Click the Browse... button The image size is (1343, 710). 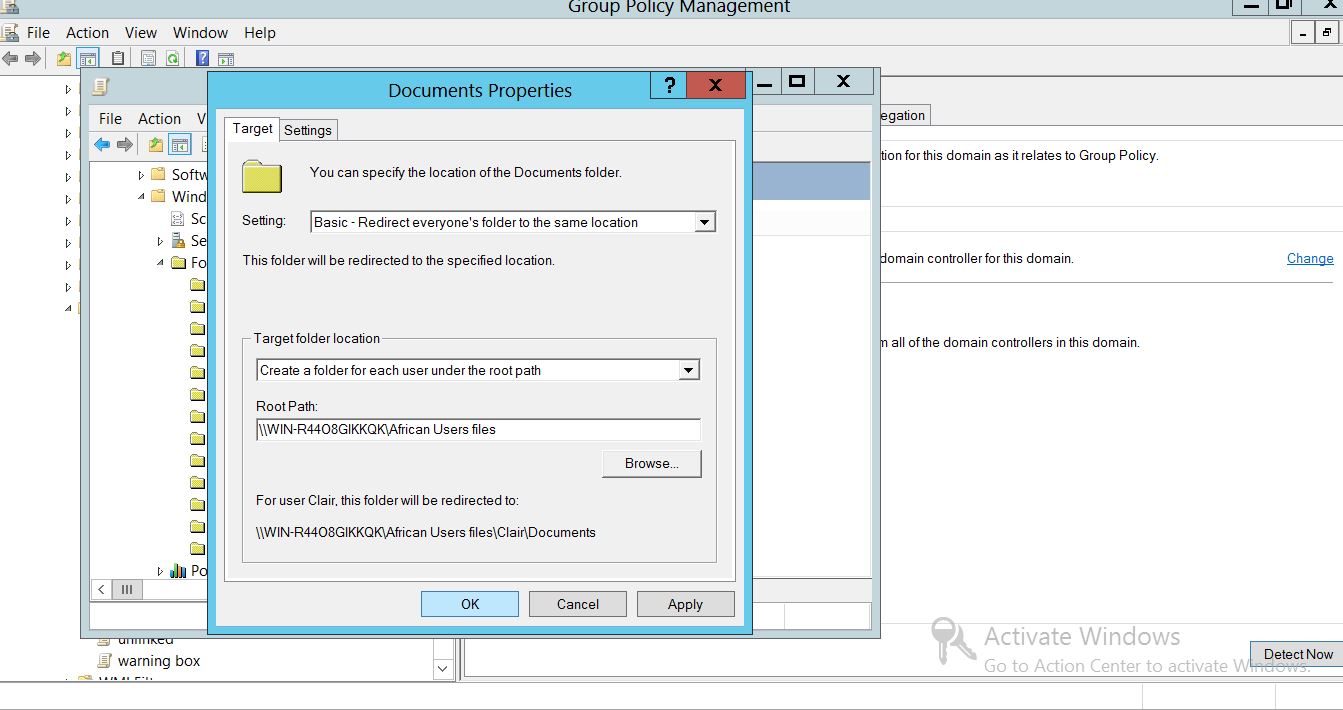tap(651, 463)
